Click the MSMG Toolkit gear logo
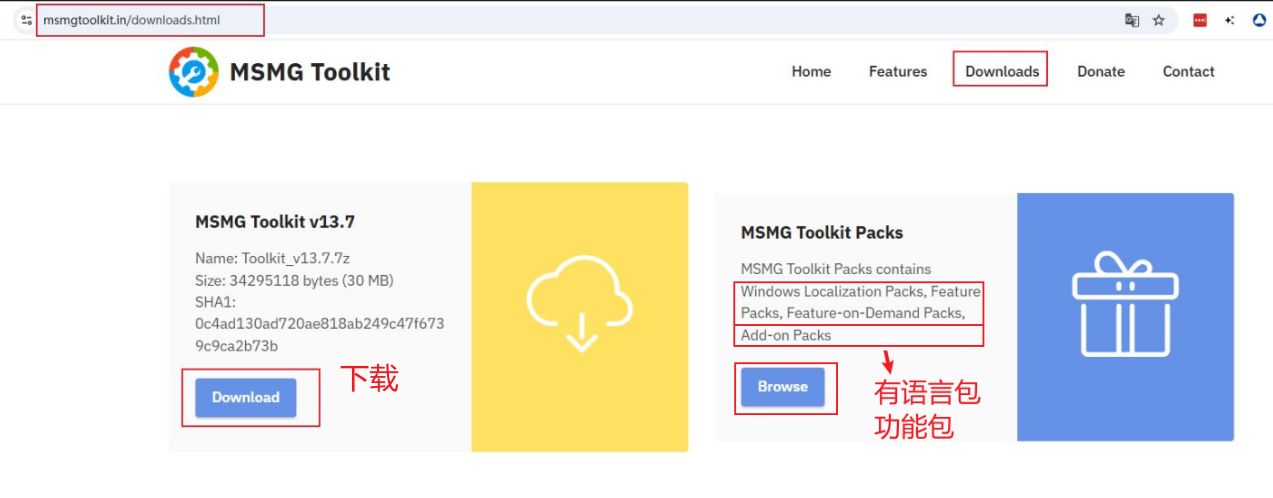This screenshot has height=498, width=1273. [x=193, y=72]
